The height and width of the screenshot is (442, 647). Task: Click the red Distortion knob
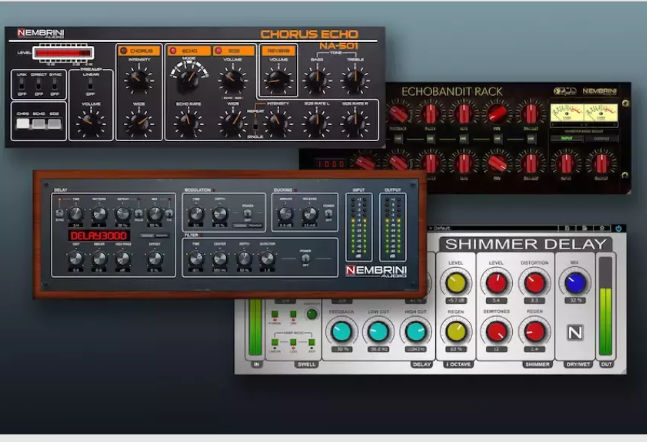tap(535, 283)
